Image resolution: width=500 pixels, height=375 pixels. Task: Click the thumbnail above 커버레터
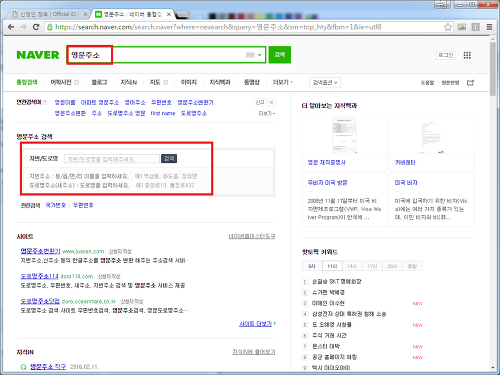[x=432, y=135]
